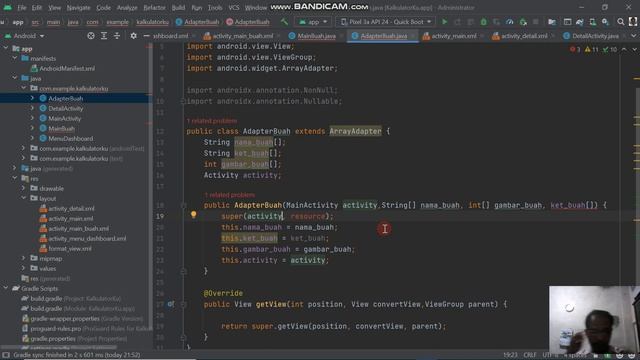Expand the values folder
Screen dimensions: 640x360
pyautogui.click(x=24, y=268)
